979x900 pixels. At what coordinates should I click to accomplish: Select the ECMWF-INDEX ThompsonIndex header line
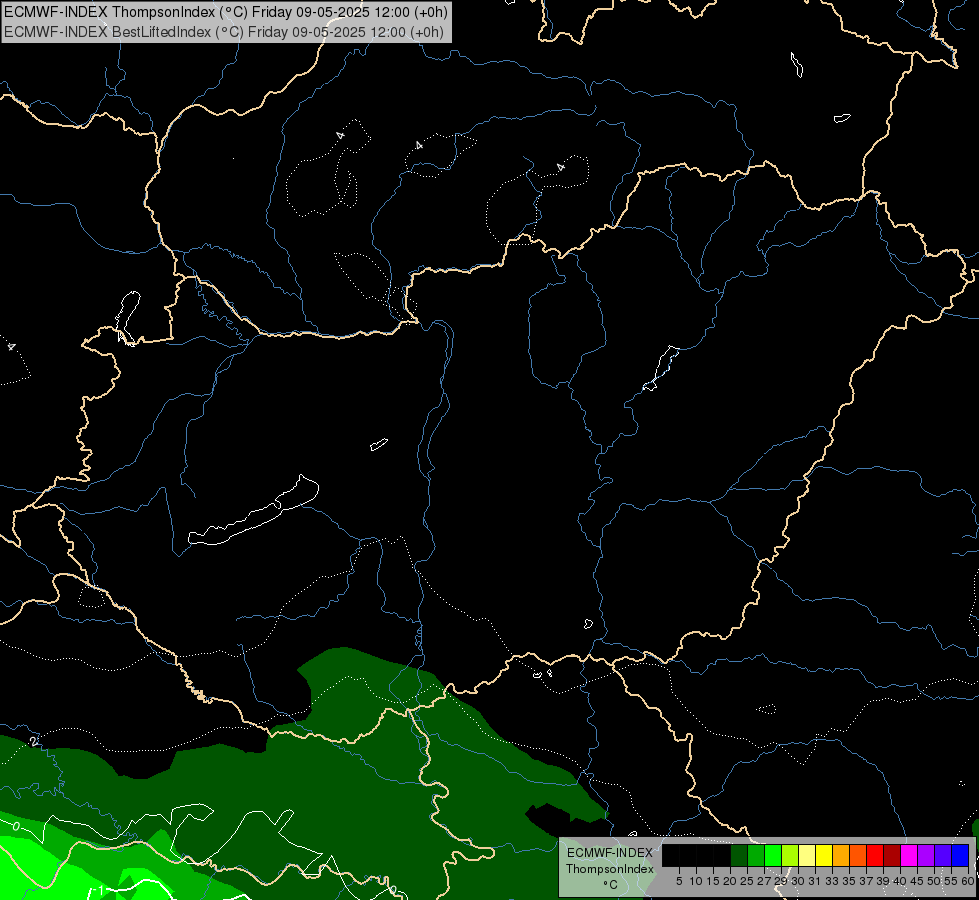point(225,12)
